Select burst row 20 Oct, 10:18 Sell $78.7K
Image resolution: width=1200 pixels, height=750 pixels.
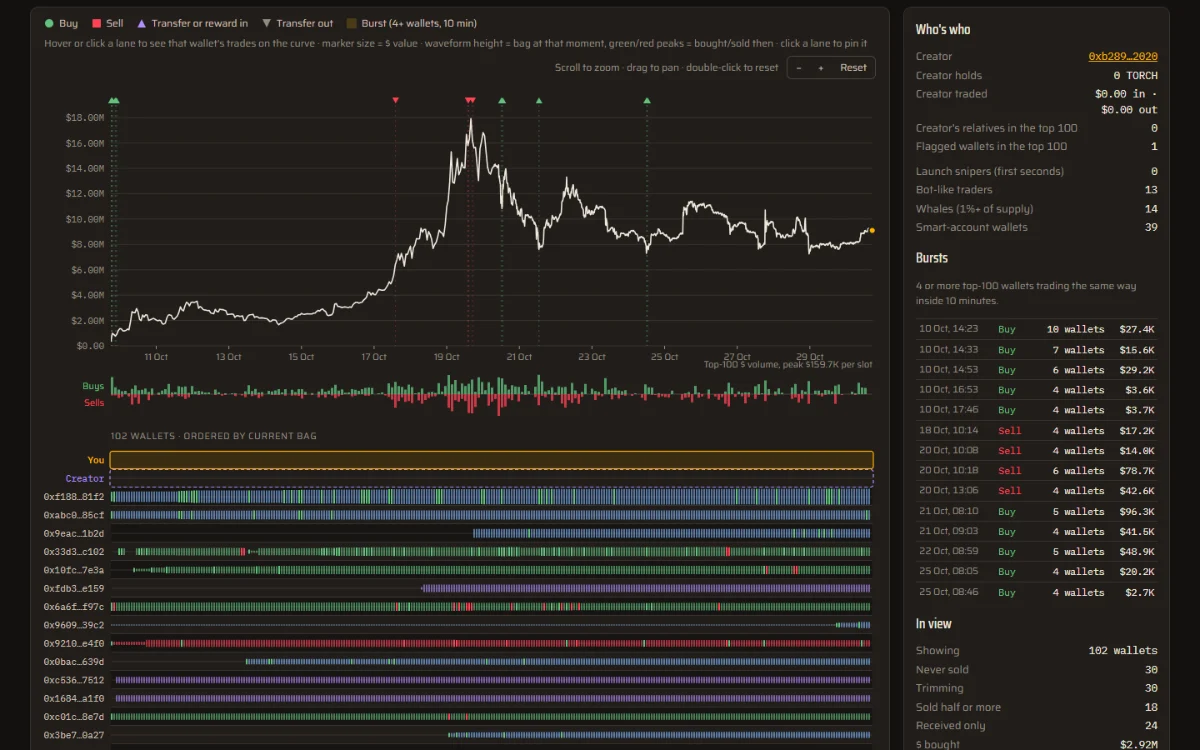coord(1036,471)
